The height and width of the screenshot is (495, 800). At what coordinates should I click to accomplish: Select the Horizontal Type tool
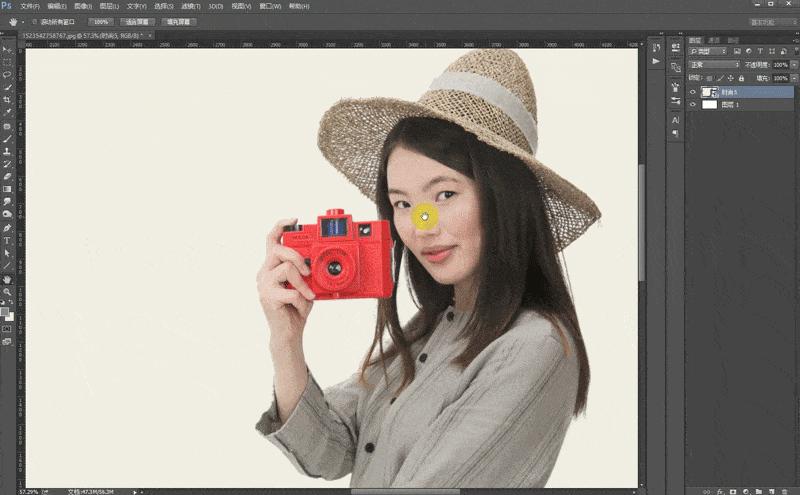[7, 240]
